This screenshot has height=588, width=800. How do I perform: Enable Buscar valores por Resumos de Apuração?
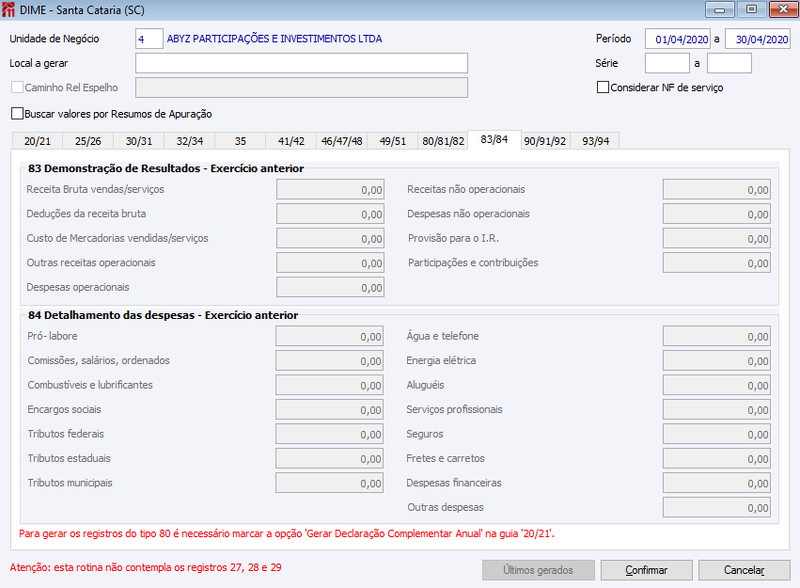pyautogui.click(x=17, y=114)
